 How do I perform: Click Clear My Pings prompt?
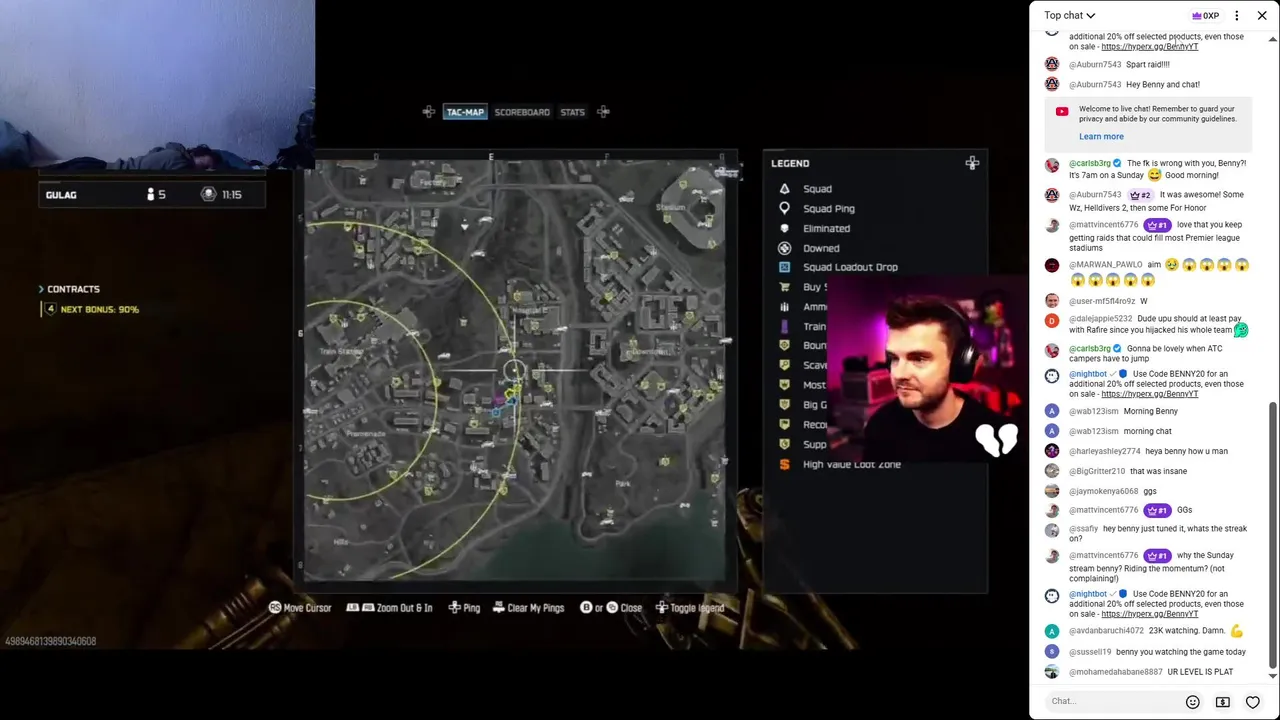(528, 608)
